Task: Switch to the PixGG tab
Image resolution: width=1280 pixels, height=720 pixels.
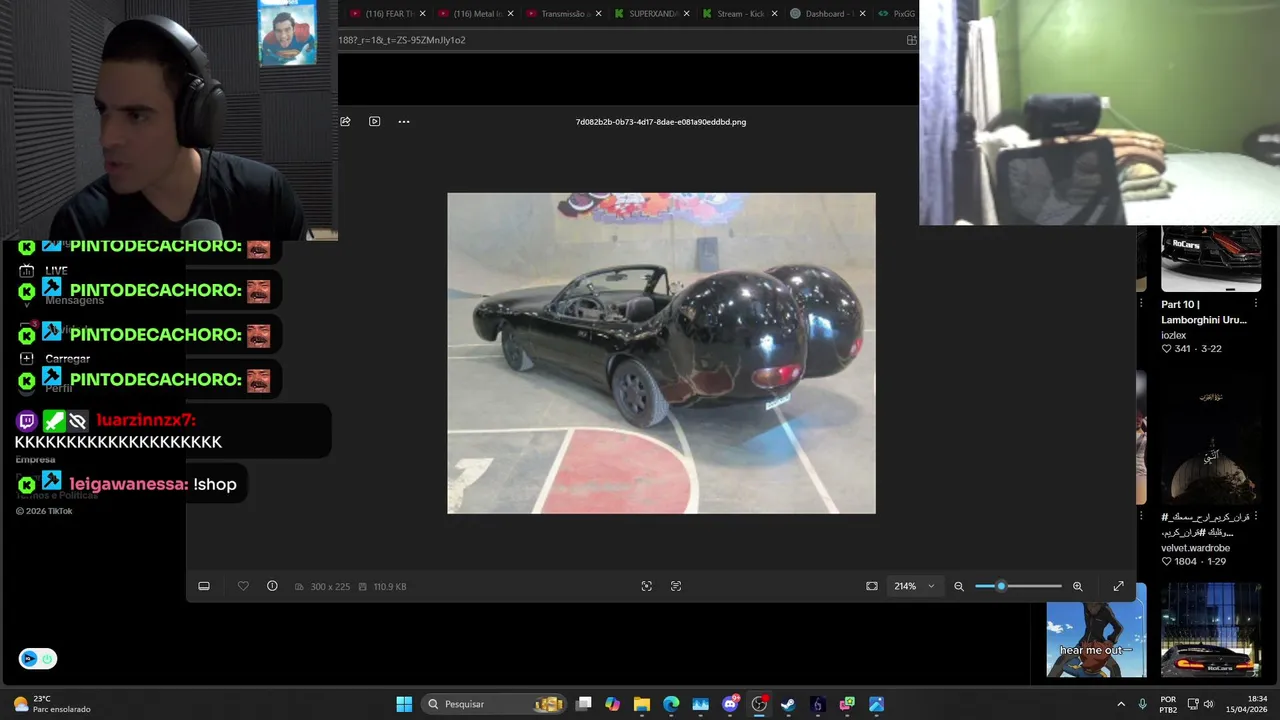Action: pos(896,14)
